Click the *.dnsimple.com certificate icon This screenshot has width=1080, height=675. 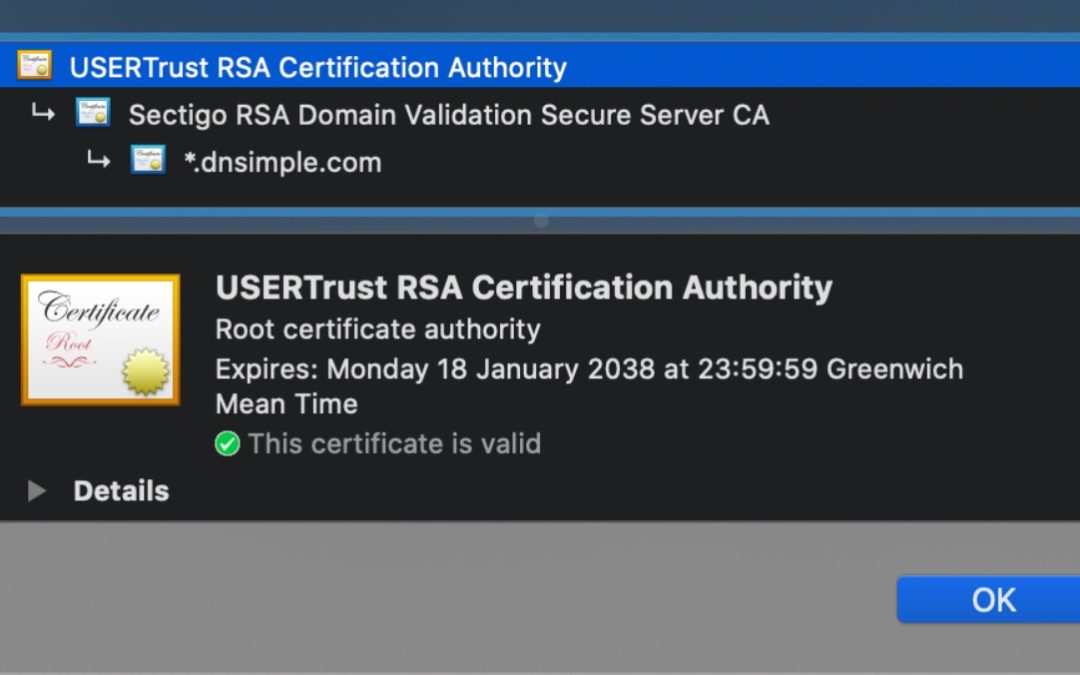[x=148, y=161]
